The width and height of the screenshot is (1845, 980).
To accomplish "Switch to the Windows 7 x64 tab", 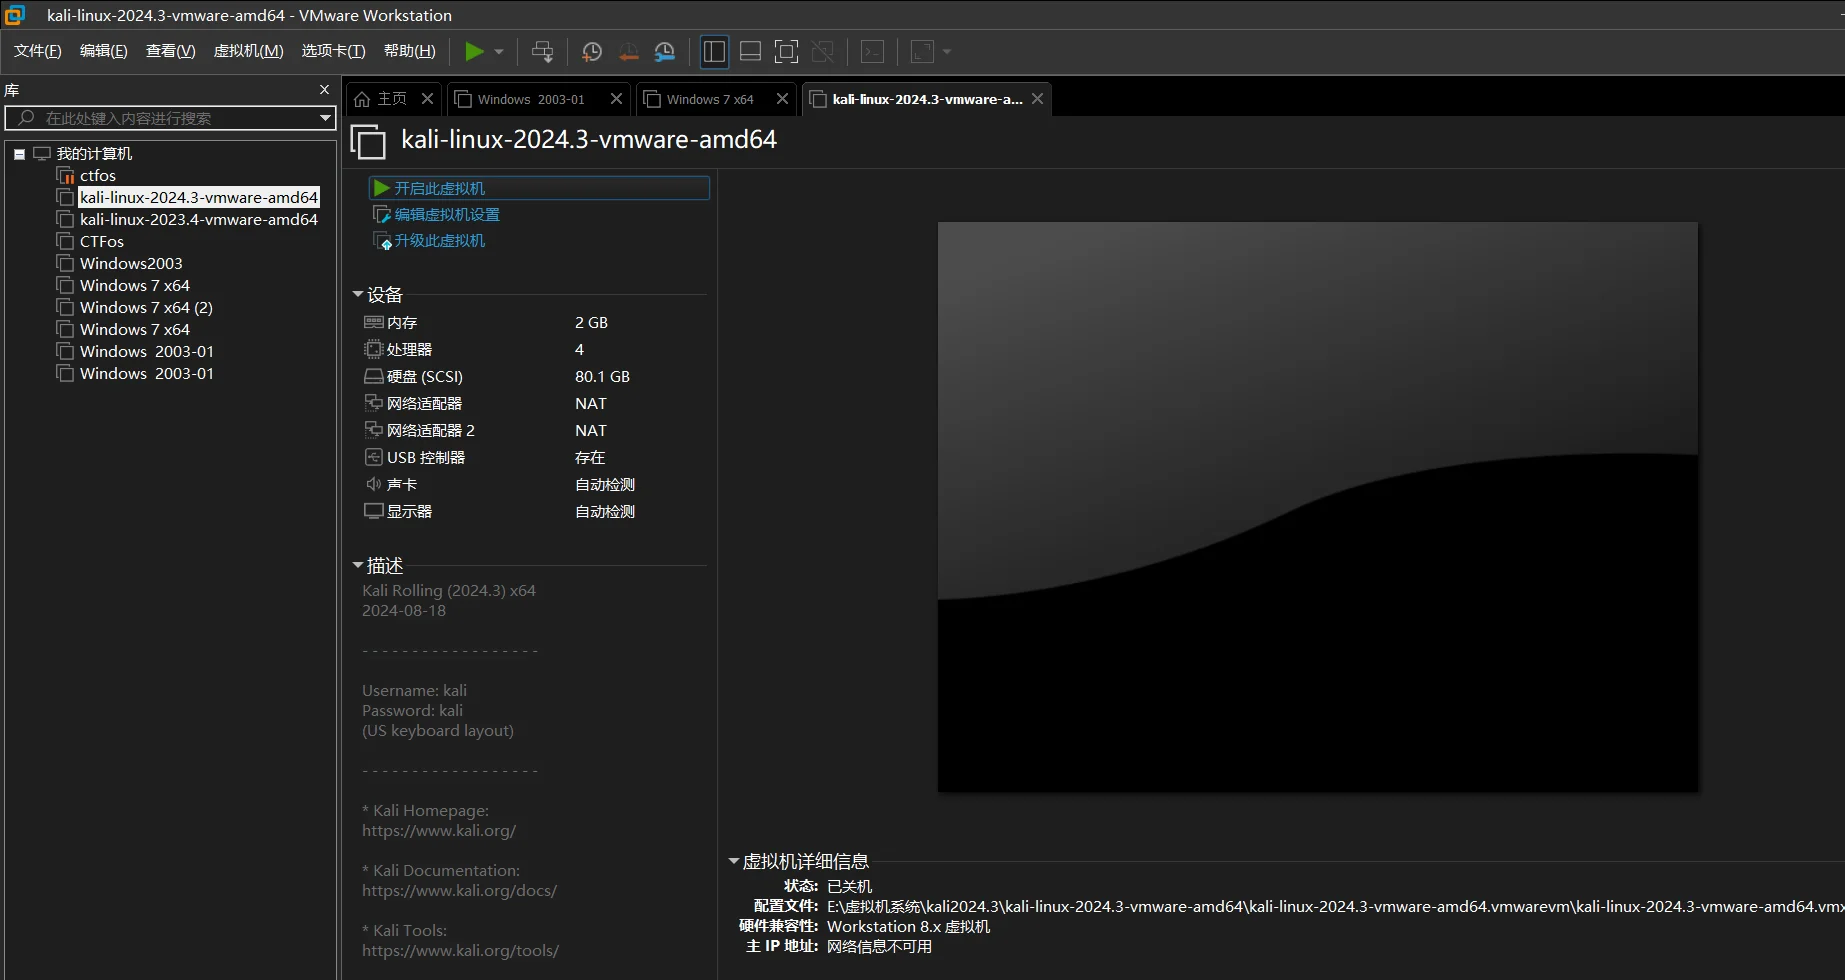I will pos(709,99).
